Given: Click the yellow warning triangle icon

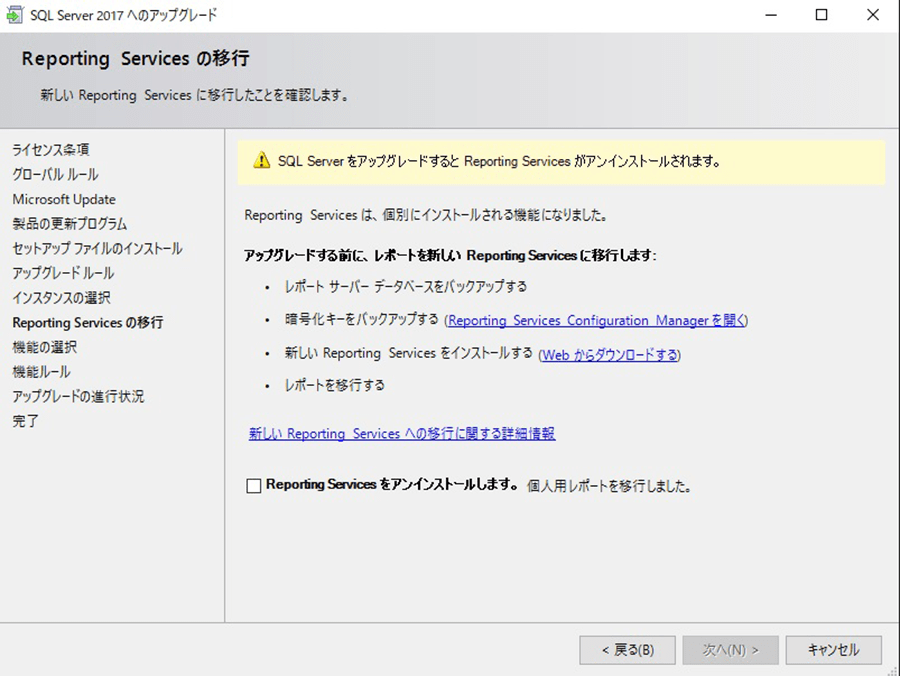Looking at the screenshot, I should click(x=262, y=160).
